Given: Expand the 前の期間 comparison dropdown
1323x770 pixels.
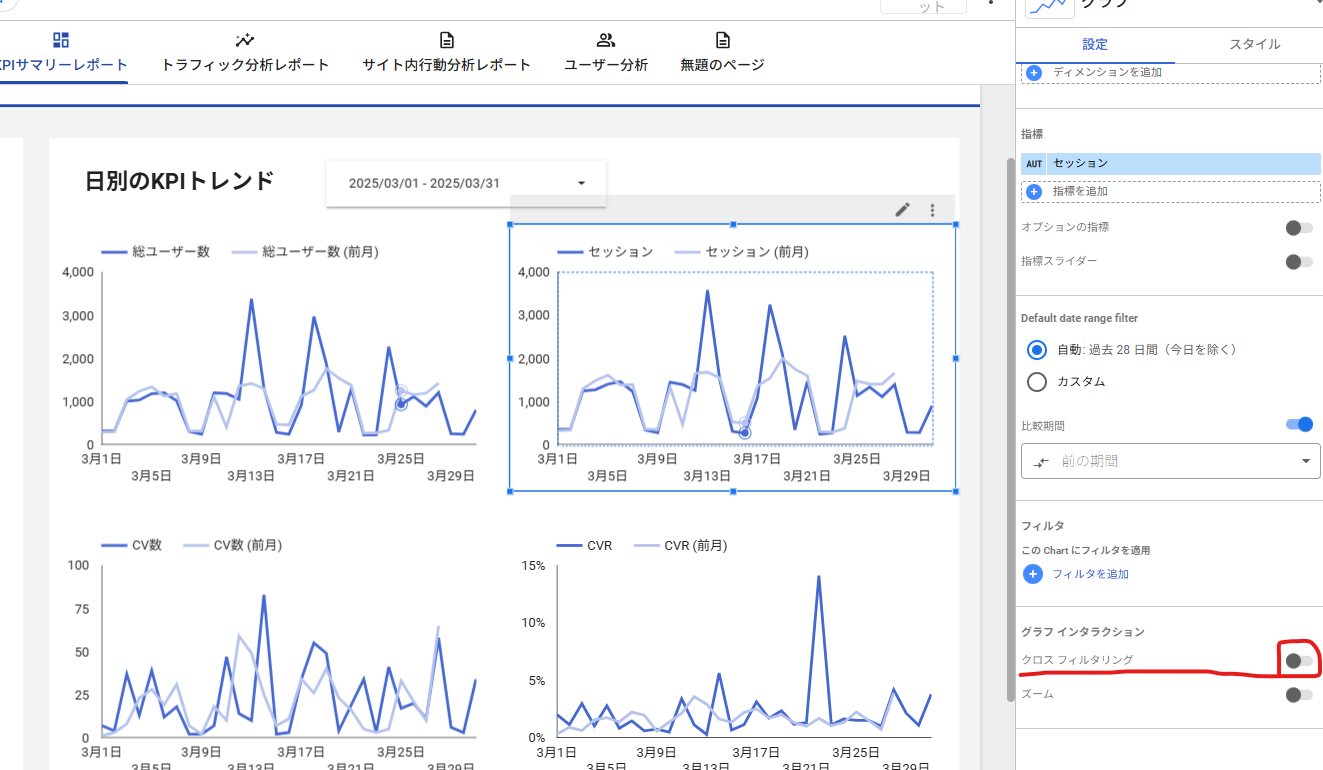Looking at the screenshot, I should 1170,461.
